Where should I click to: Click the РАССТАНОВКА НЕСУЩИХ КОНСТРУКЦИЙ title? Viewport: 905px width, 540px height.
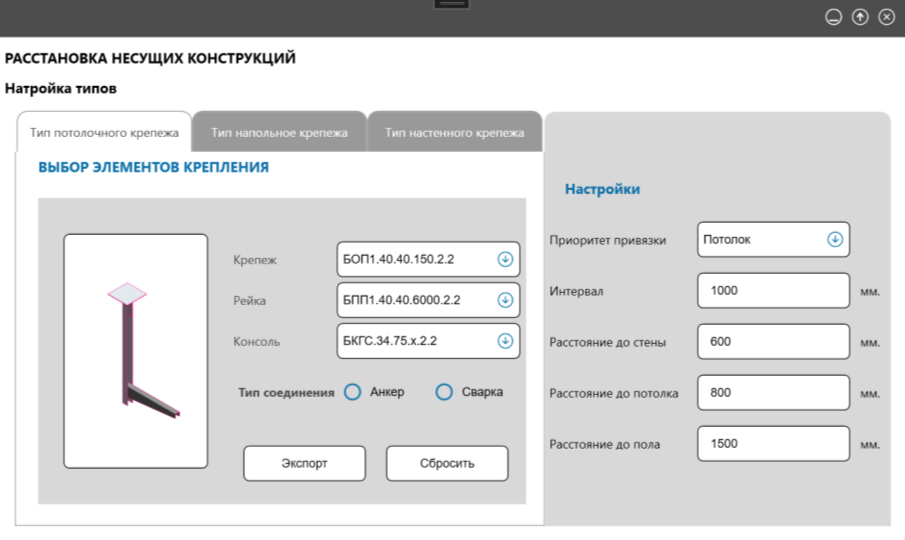pyautogui.click(x=150, y=58)
